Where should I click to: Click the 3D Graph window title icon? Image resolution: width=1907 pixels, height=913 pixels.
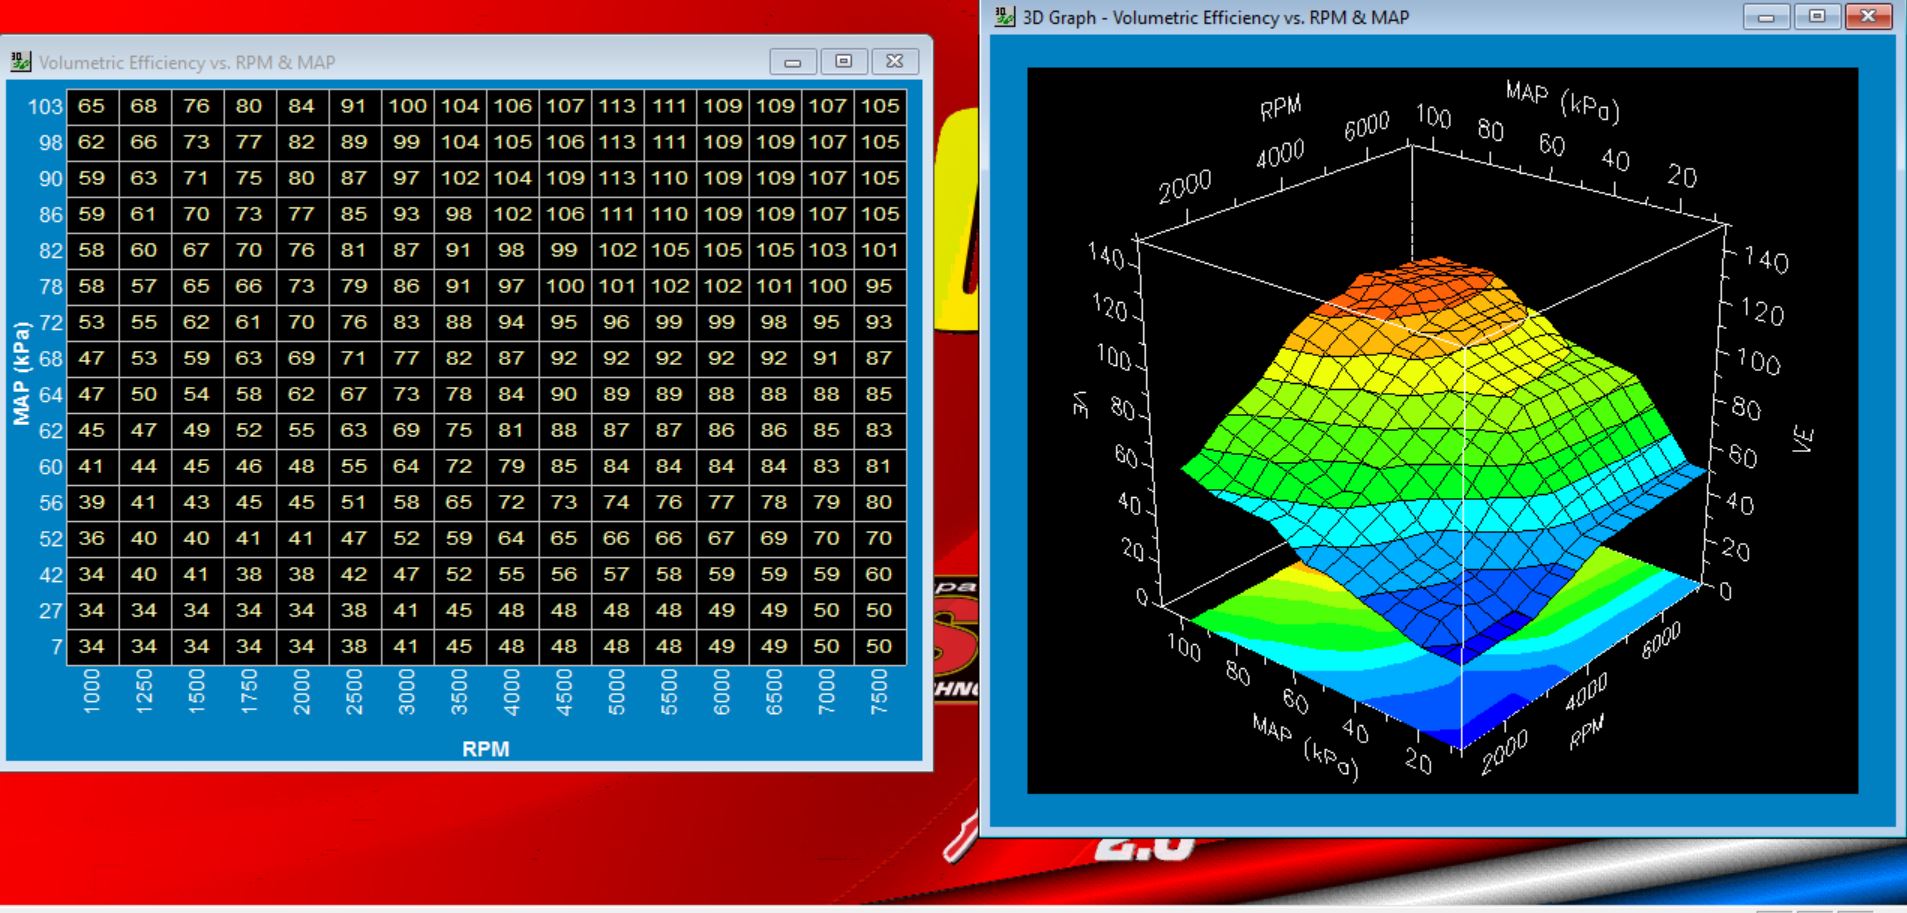pos(1004,17)
